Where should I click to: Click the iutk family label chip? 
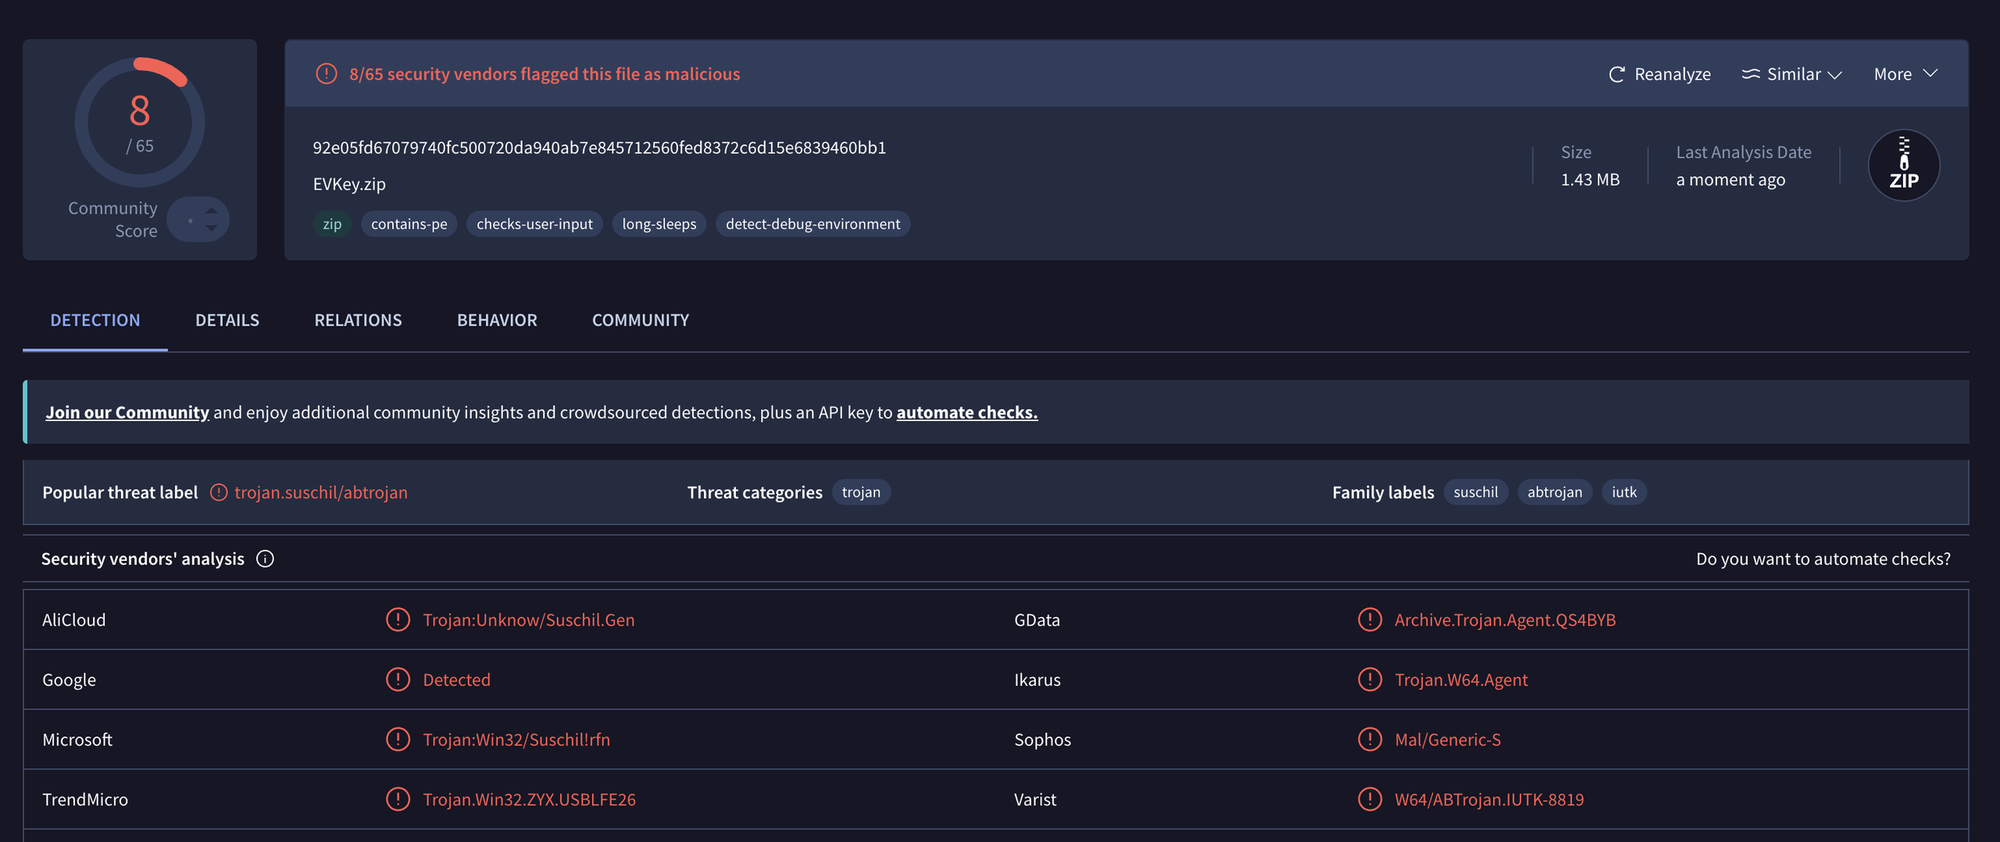tap(1624, 492)
